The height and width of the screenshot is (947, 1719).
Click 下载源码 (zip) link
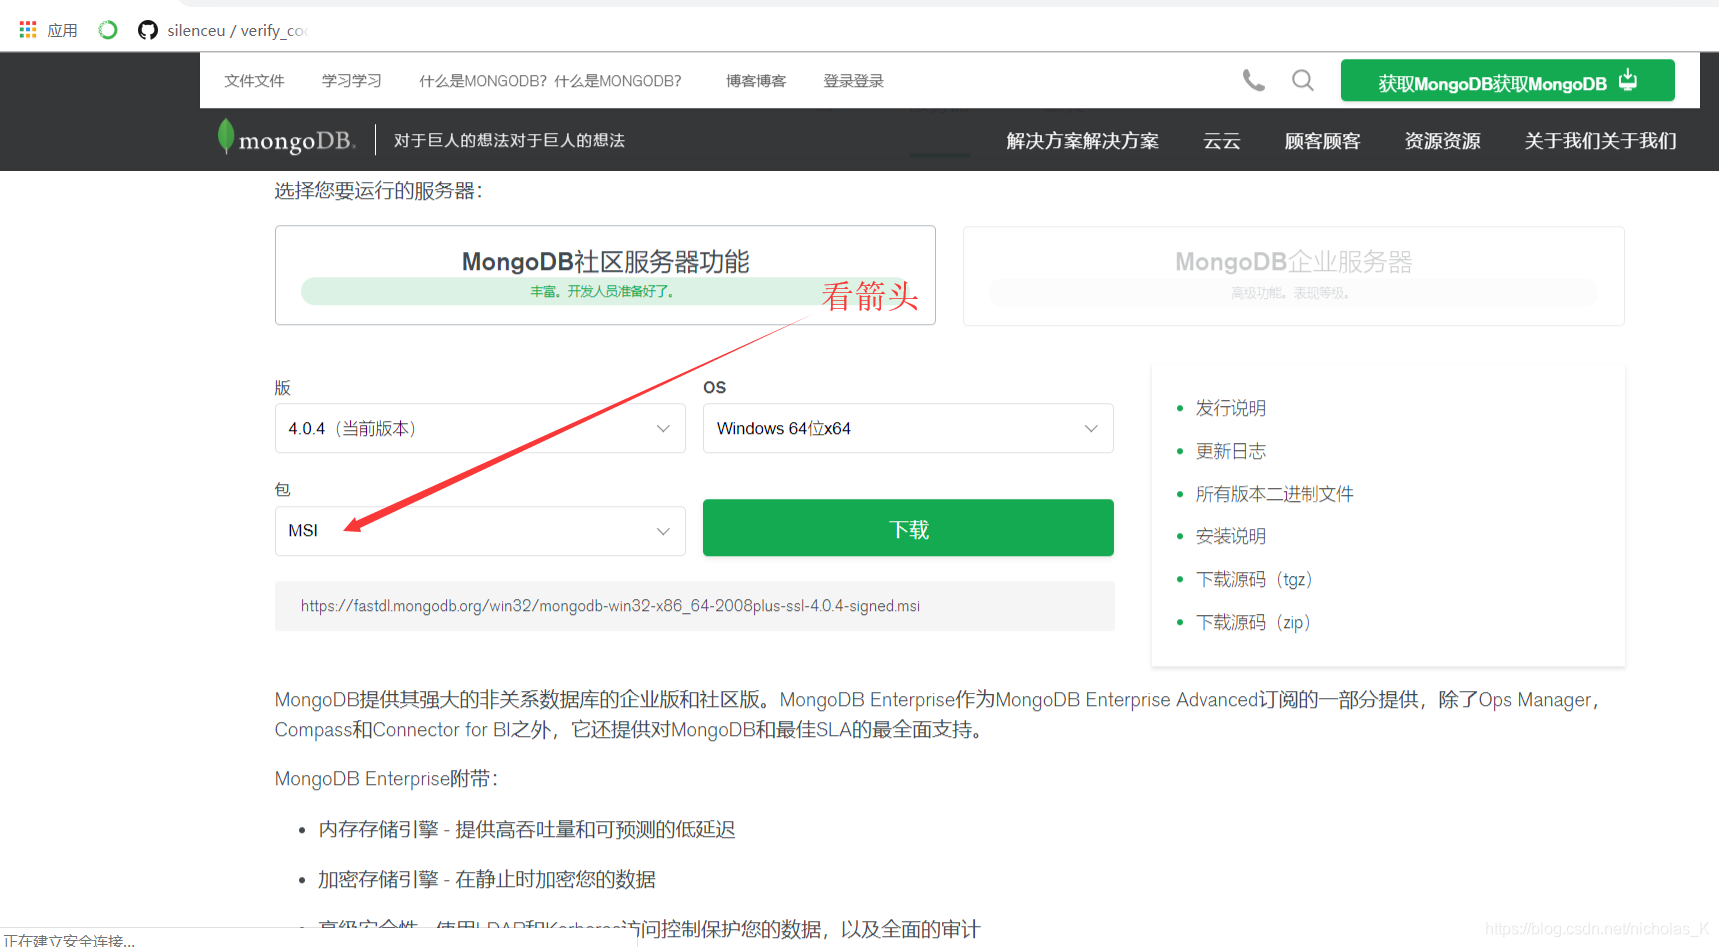point(1254,622)
